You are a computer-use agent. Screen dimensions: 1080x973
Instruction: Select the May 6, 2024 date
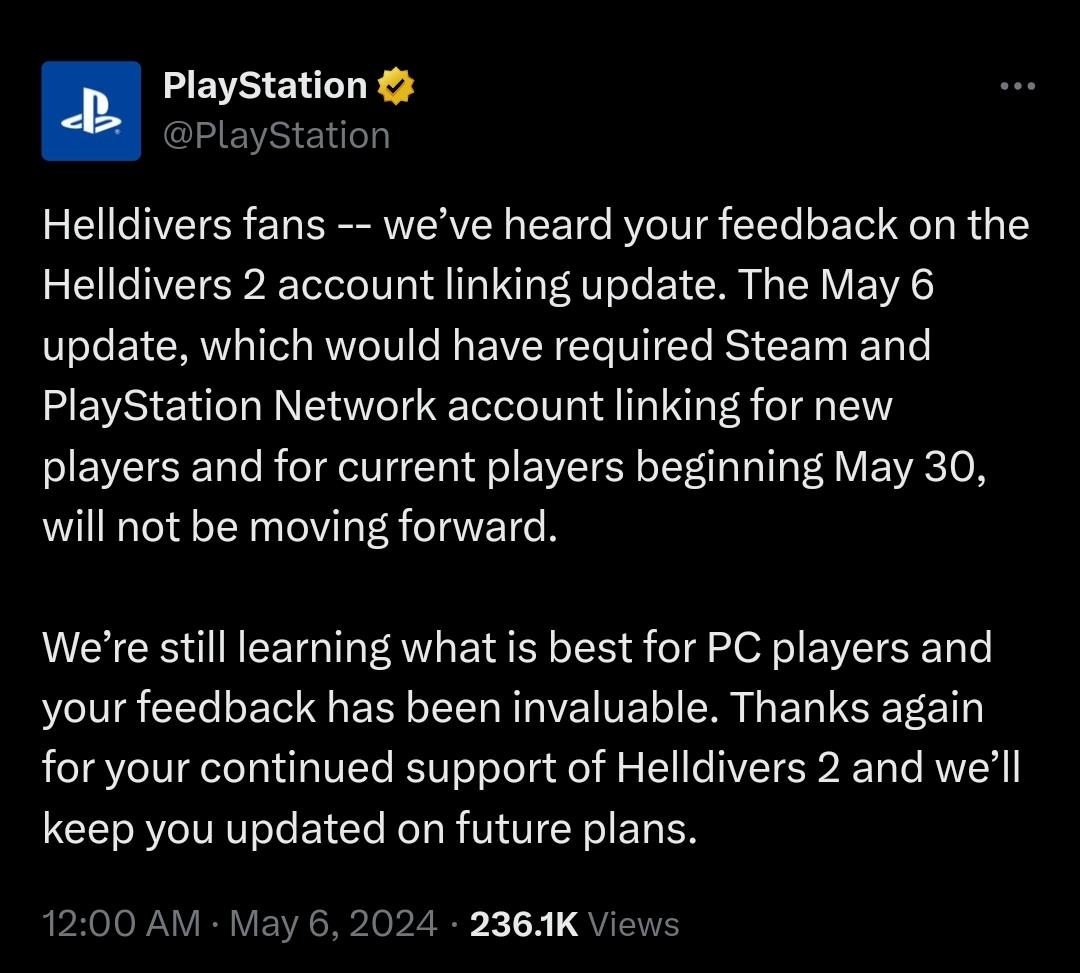[x=333, y=922]
